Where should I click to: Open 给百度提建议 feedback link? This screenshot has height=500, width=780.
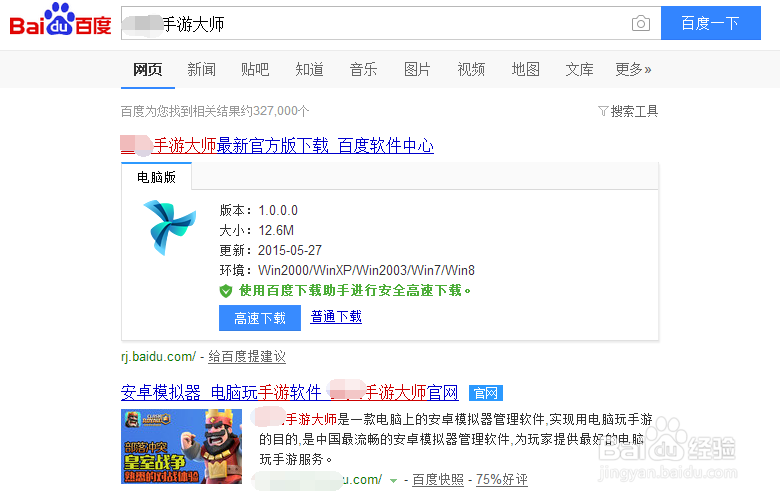pyautogui.click(x=247, y=357)
